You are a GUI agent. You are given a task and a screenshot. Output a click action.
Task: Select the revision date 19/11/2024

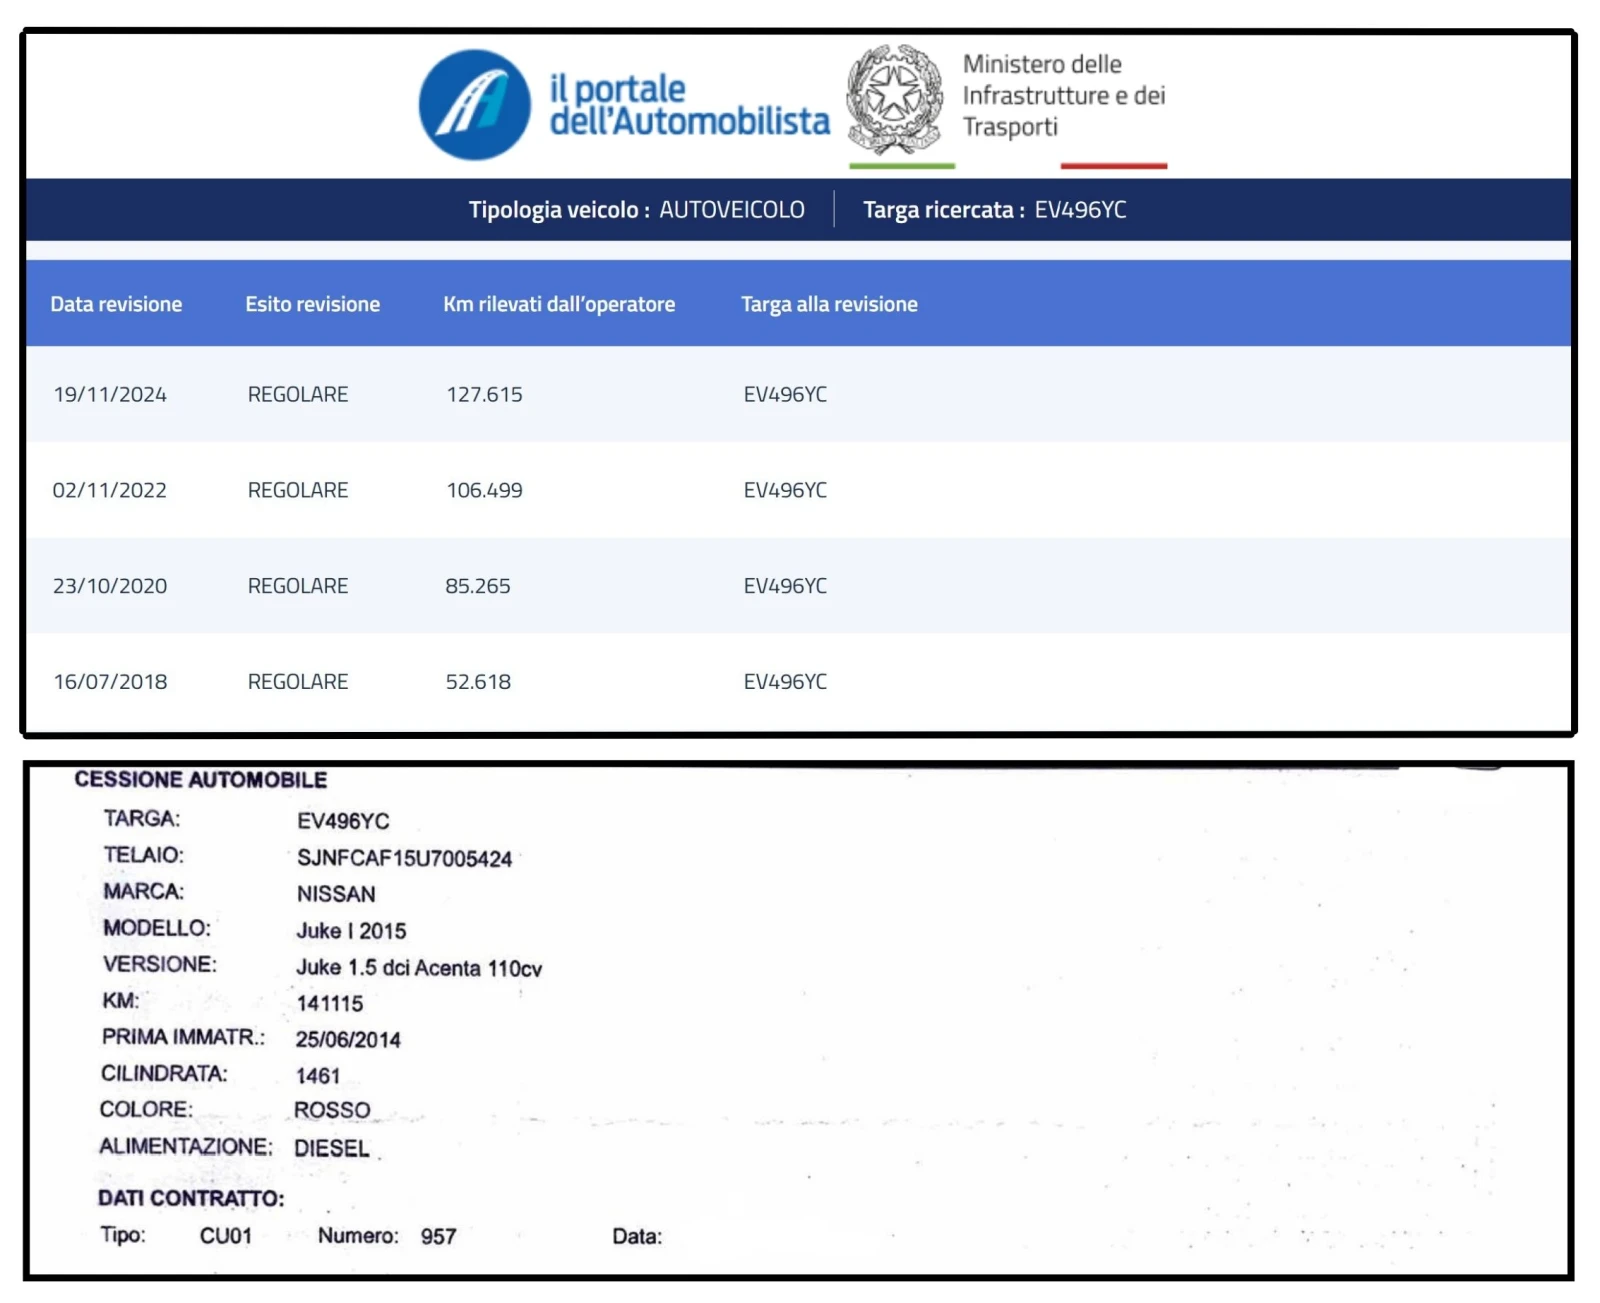click(x=110, y=395)
